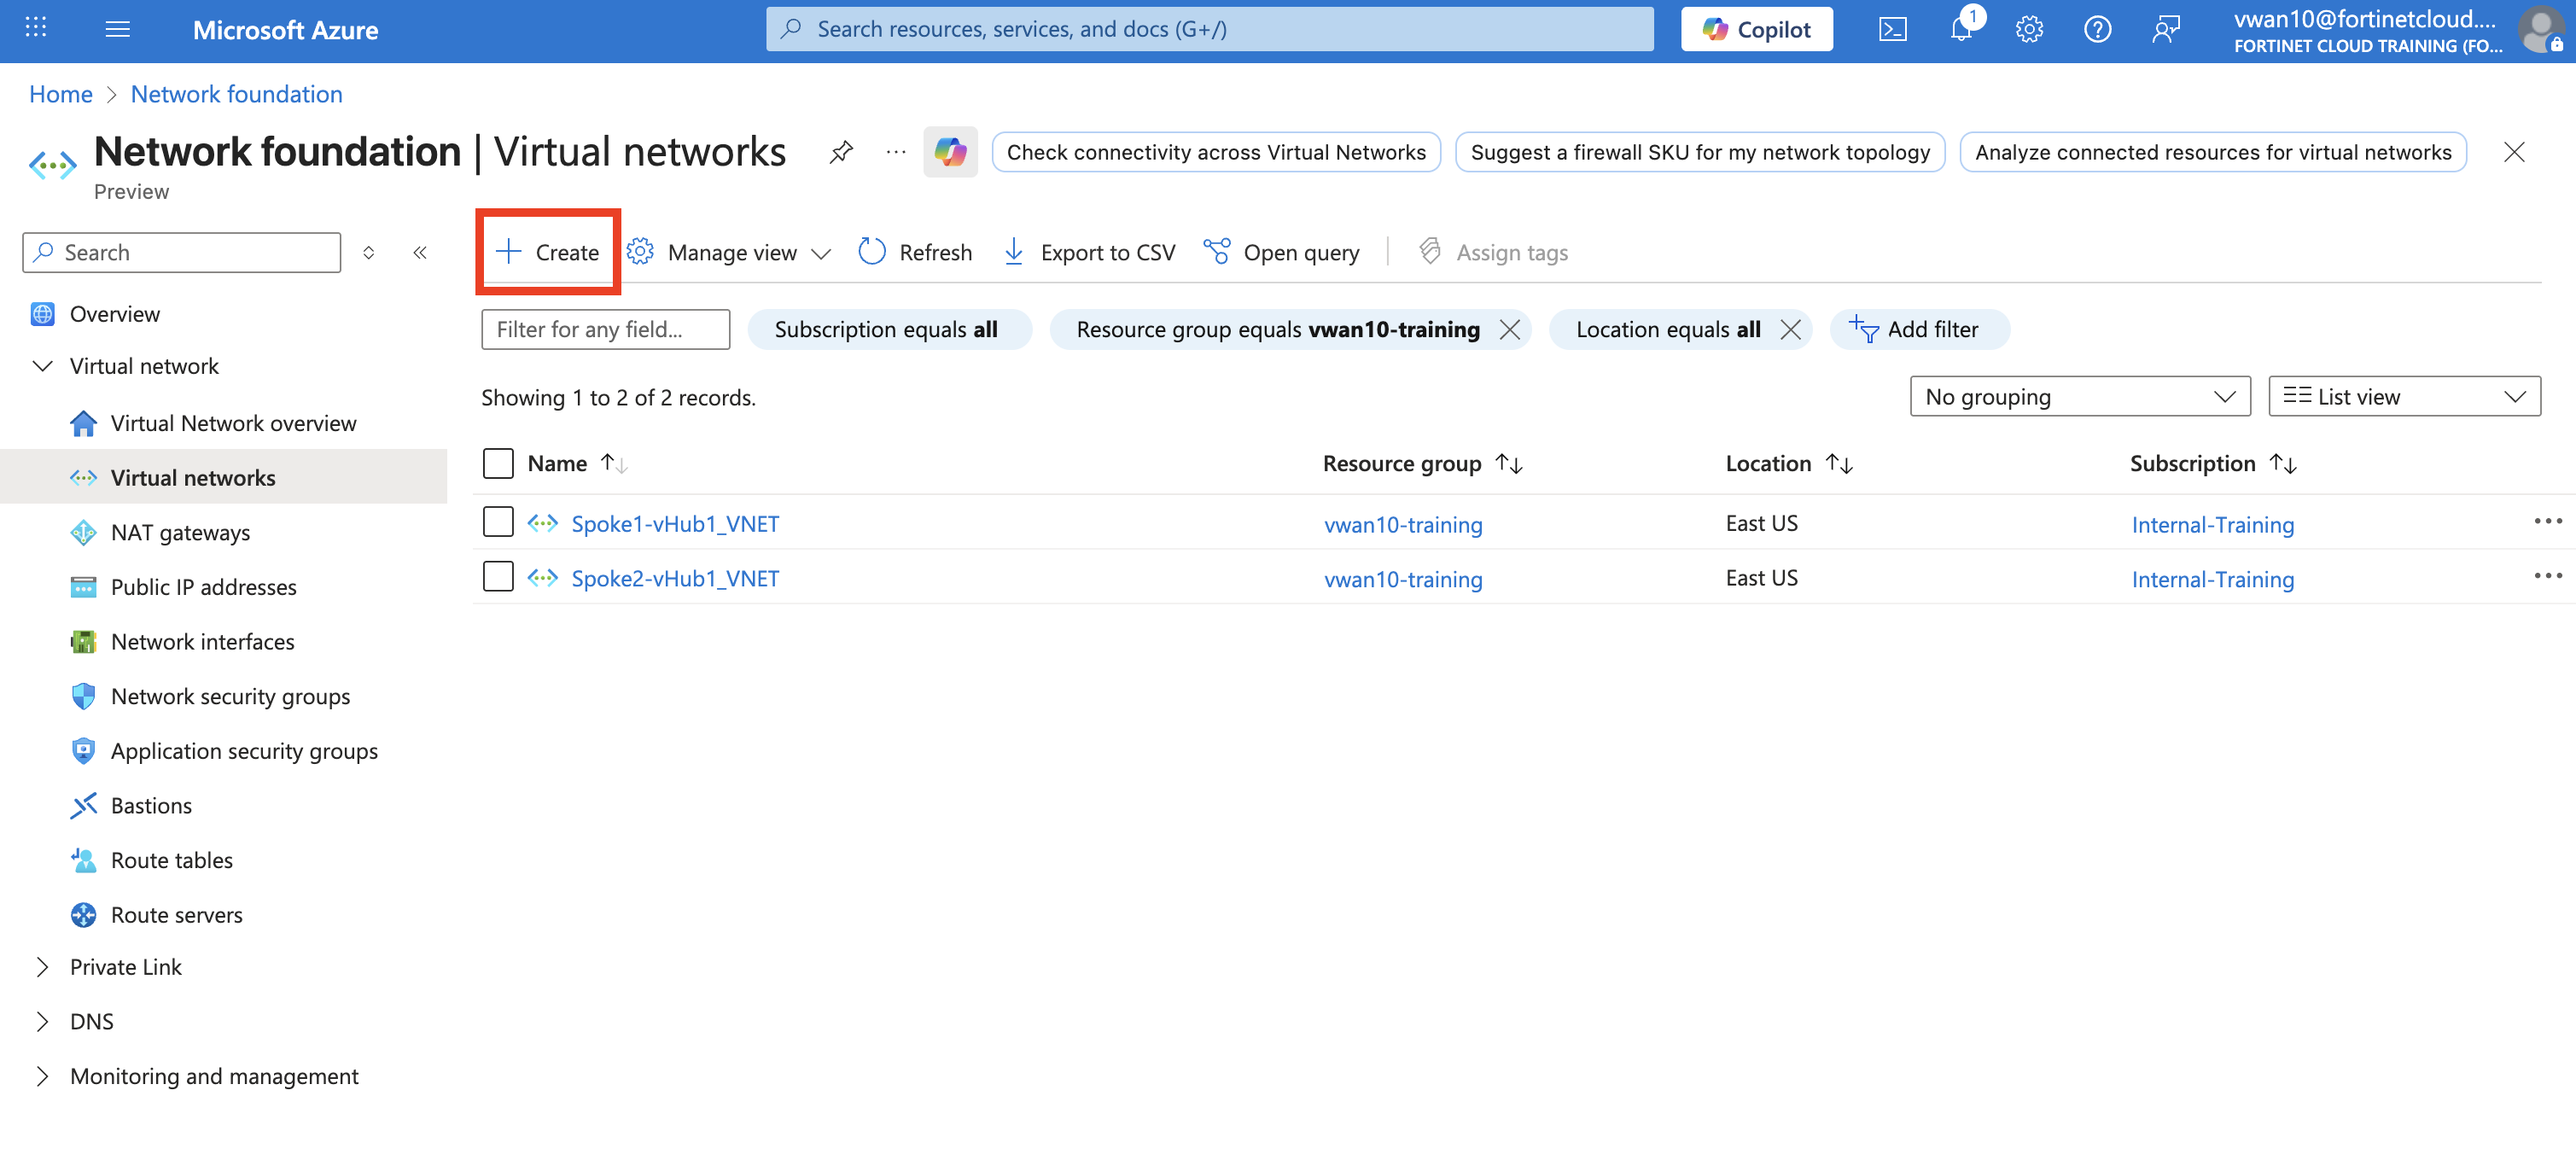Image resolution: width=2576 pixels, height=1166 pixels.
Task: Click the help question mark icon
Action: [2097, 30]
